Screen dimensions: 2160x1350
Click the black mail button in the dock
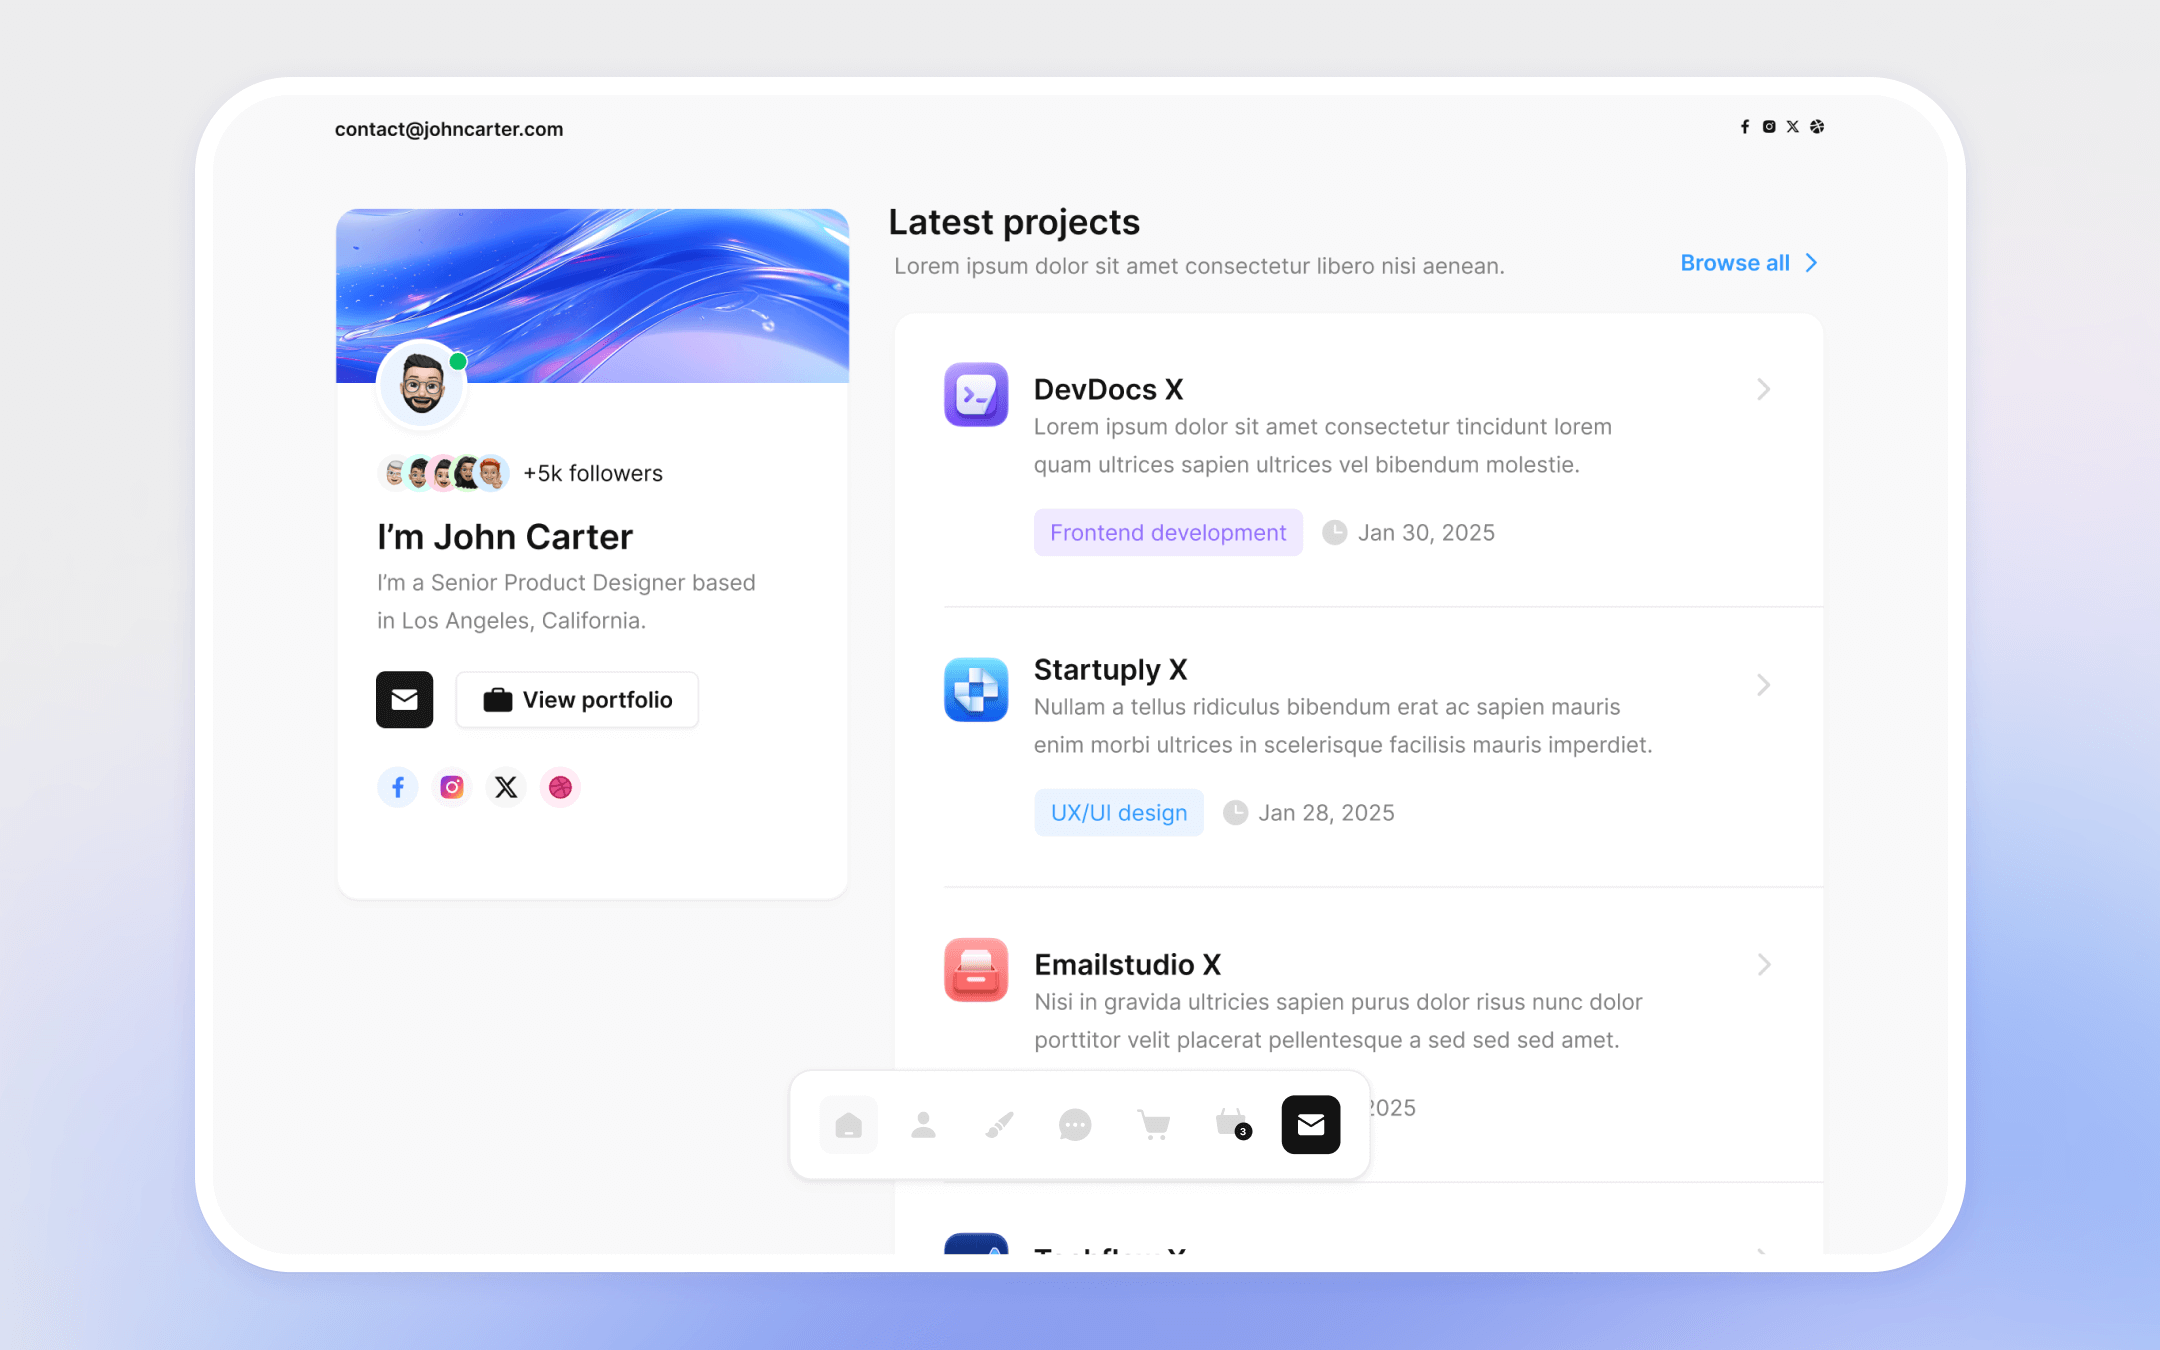tap(1311, 1125)
